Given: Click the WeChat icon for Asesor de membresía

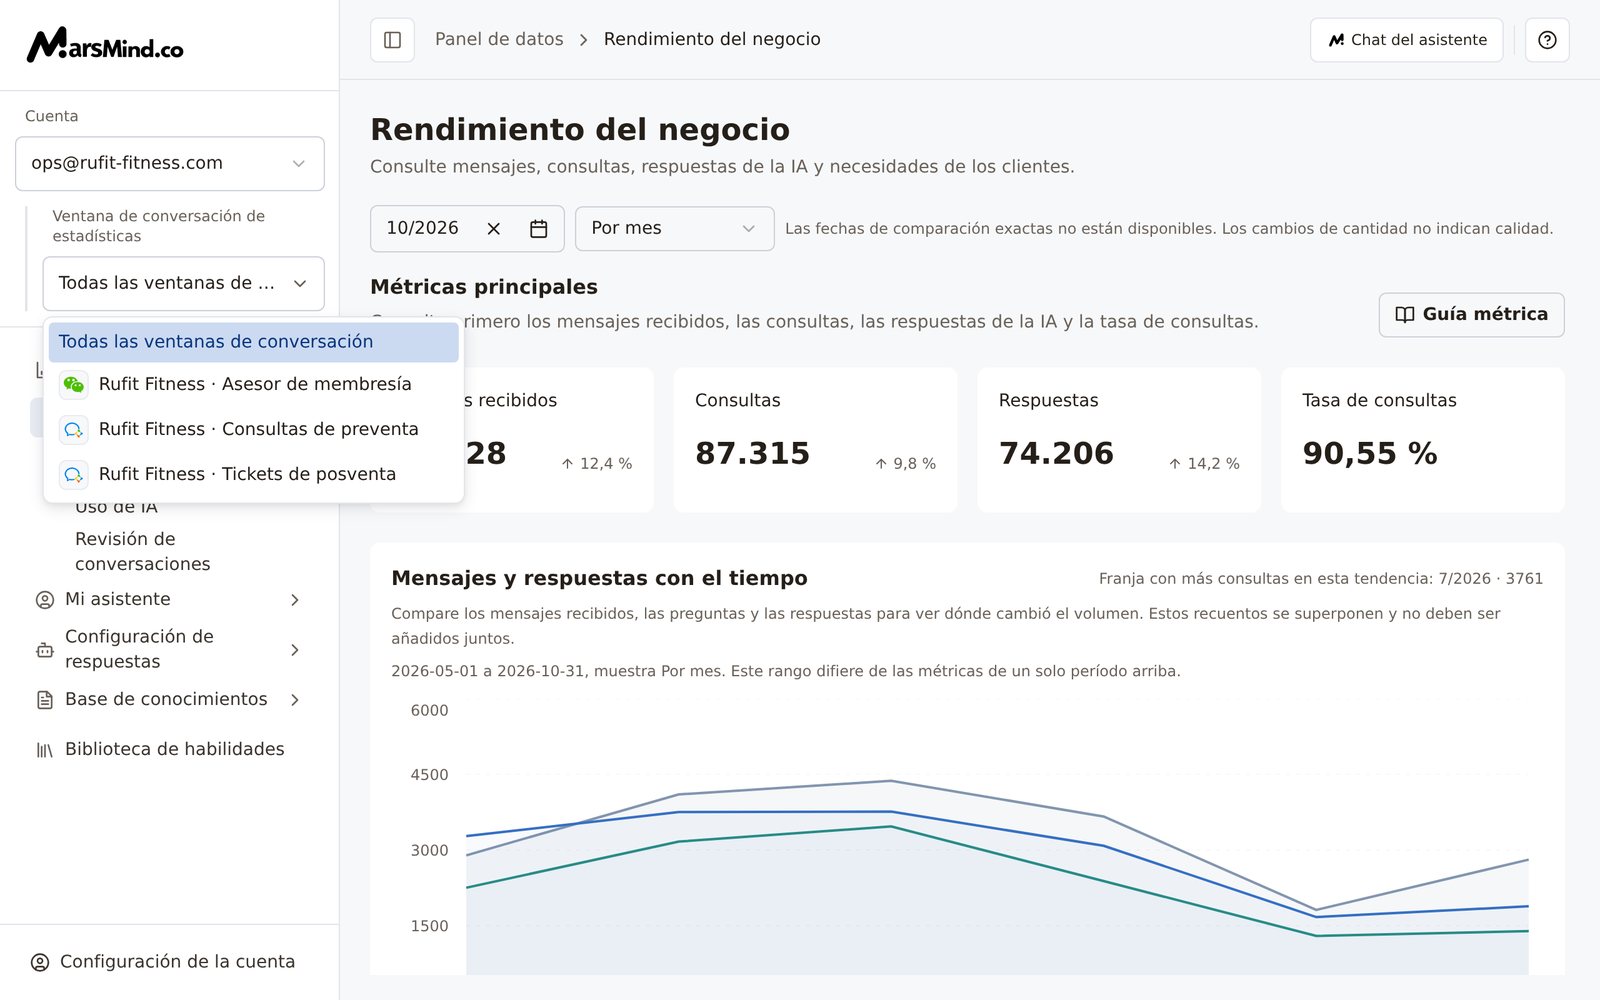Looking at the screenshot, I should click(74, 385).
